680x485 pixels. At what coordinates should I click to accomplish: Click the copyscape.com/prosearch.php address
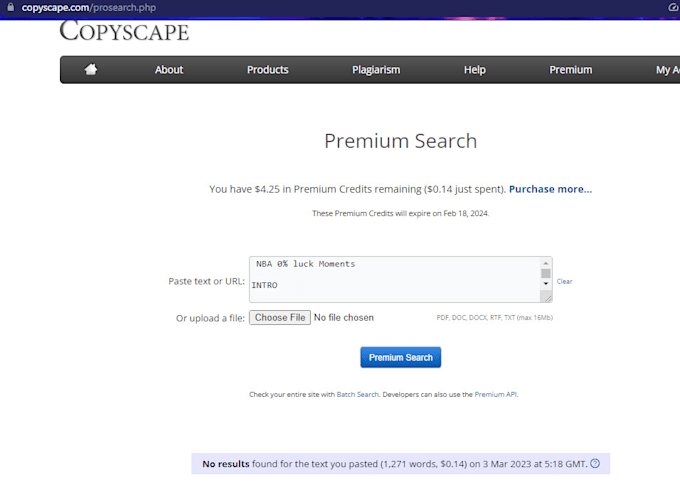coord(89,7)
